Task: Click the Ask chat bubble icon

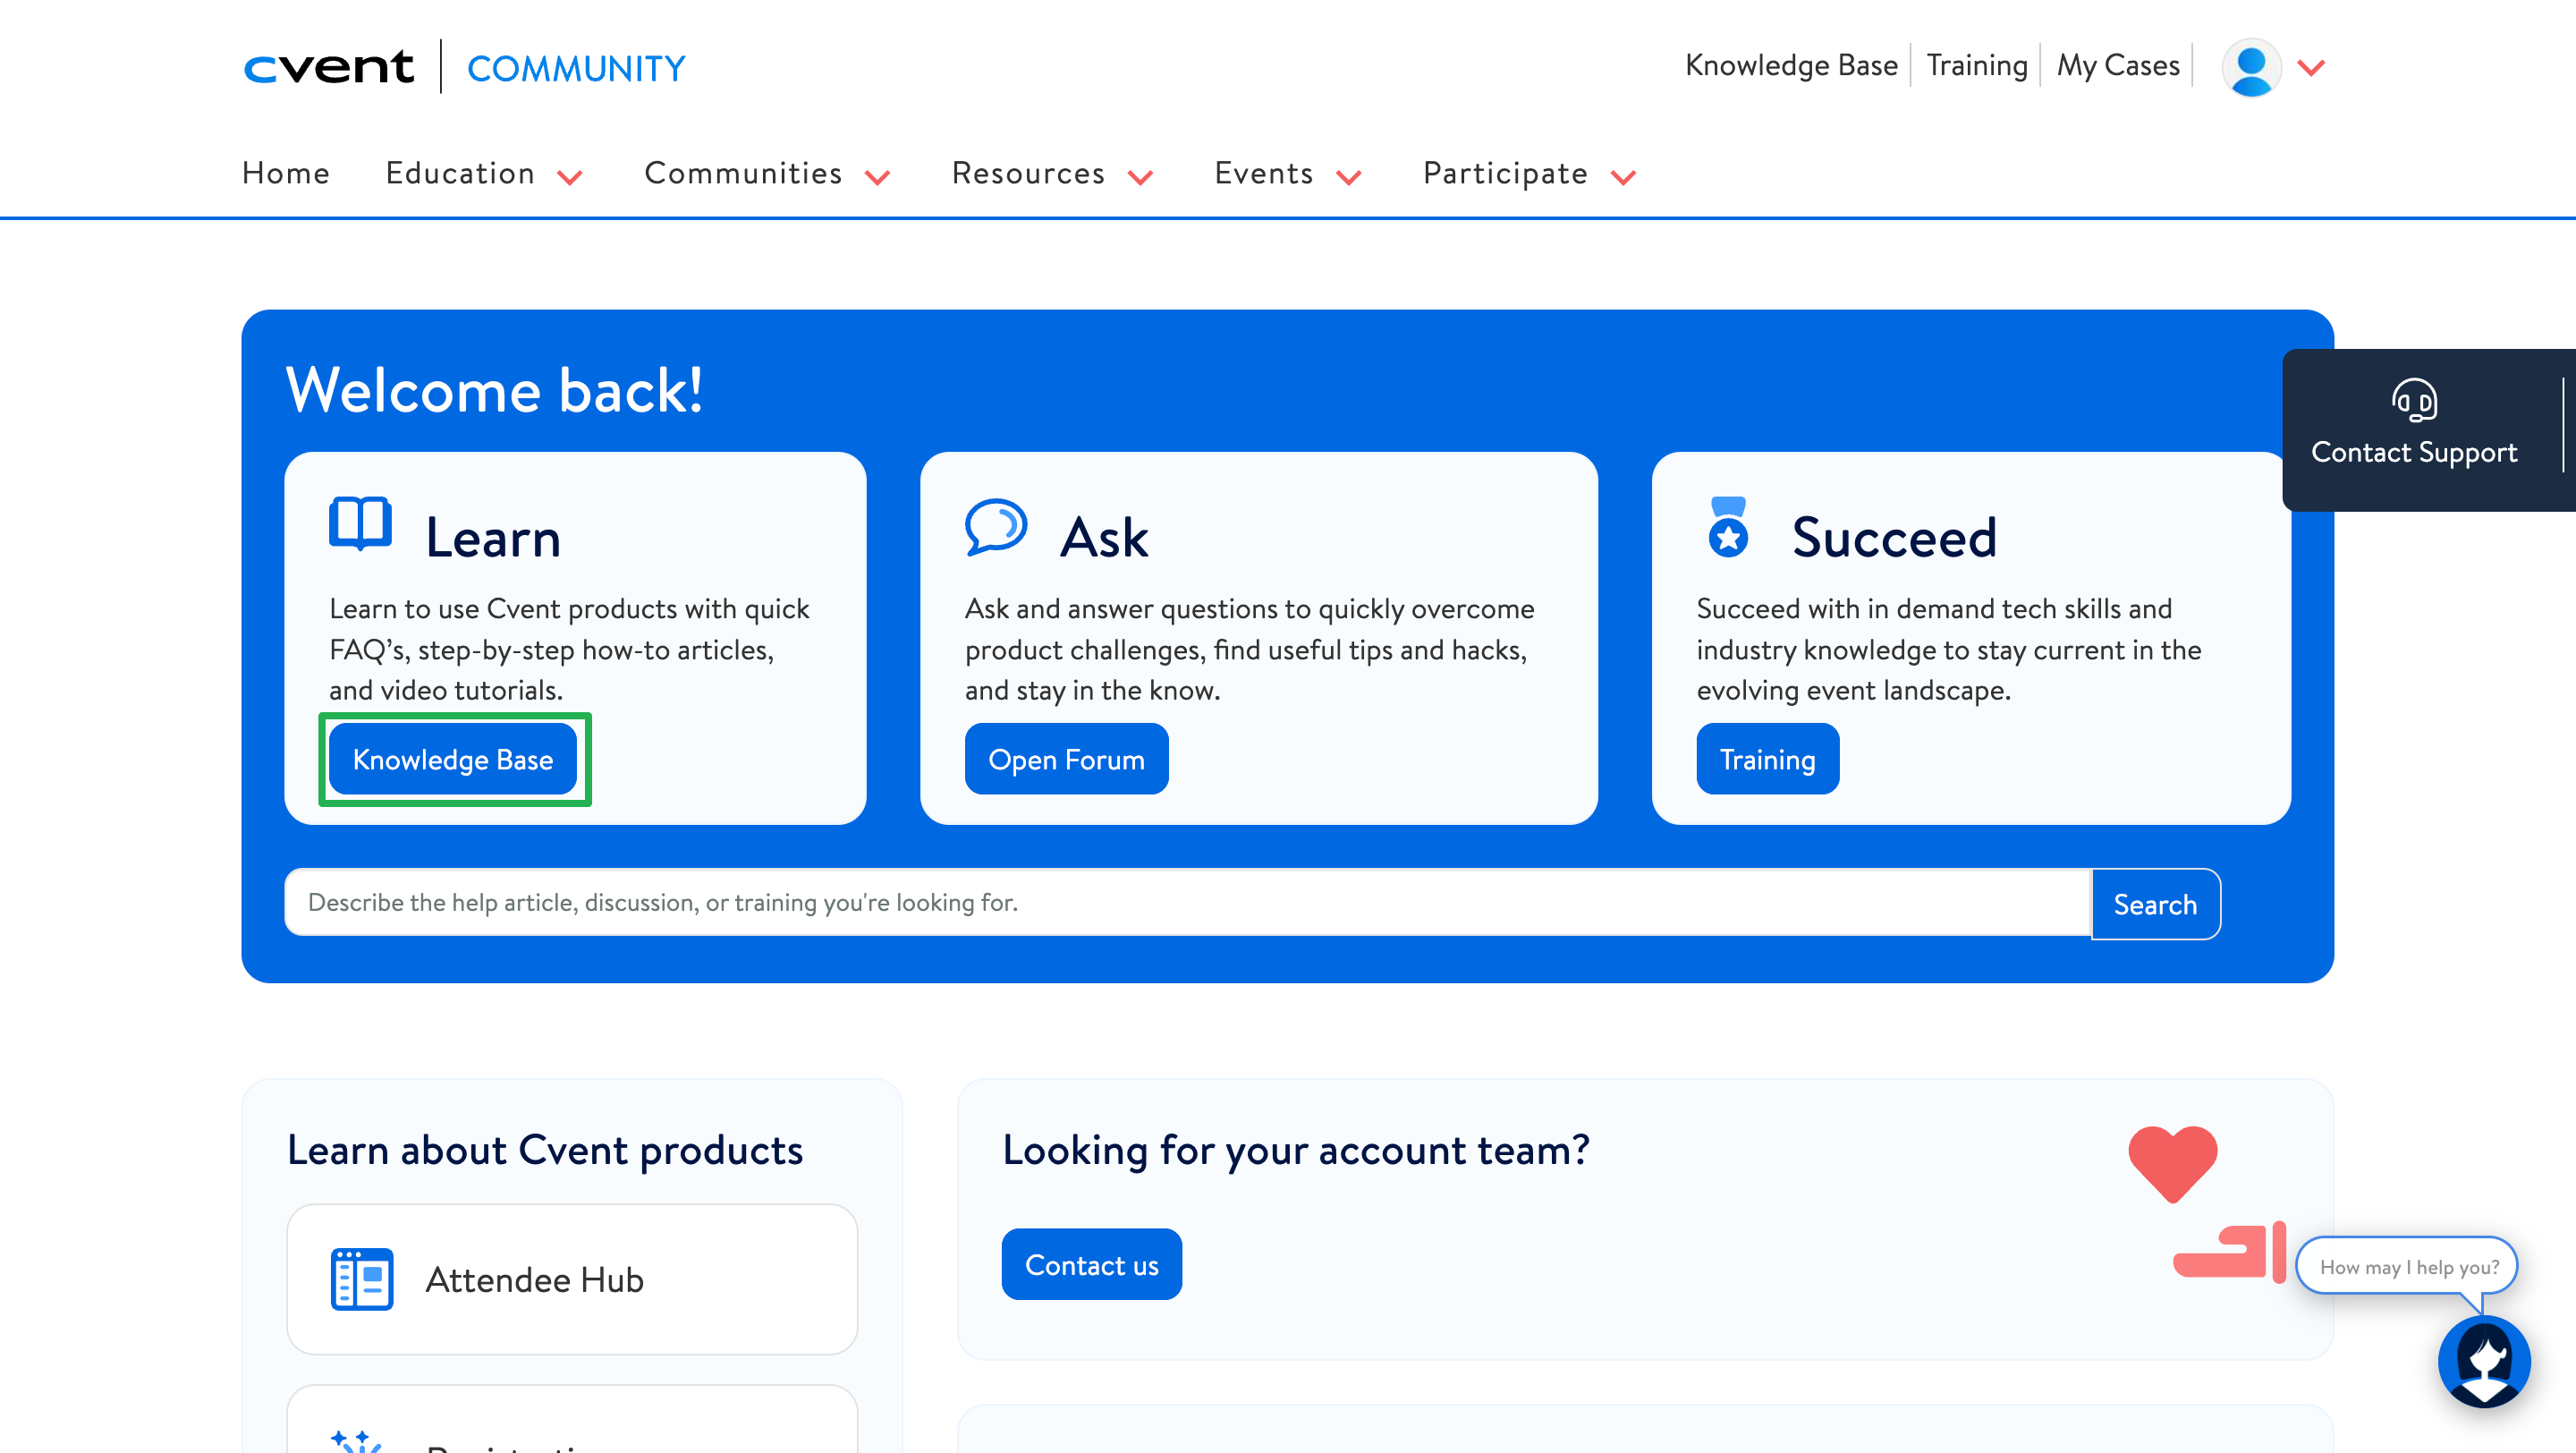Action: point(996,526)
